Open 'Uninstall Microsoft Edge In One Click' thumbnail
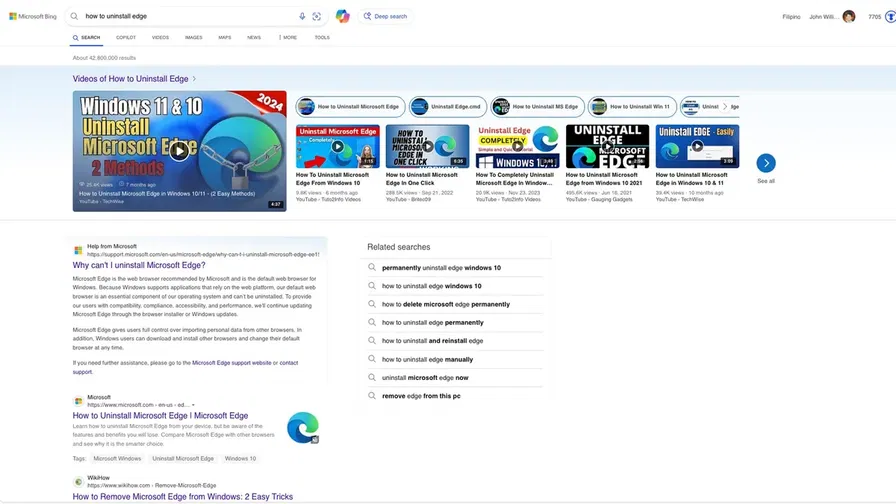The width and height of the screenshot is (896, 504). click(x=427, y=146)
